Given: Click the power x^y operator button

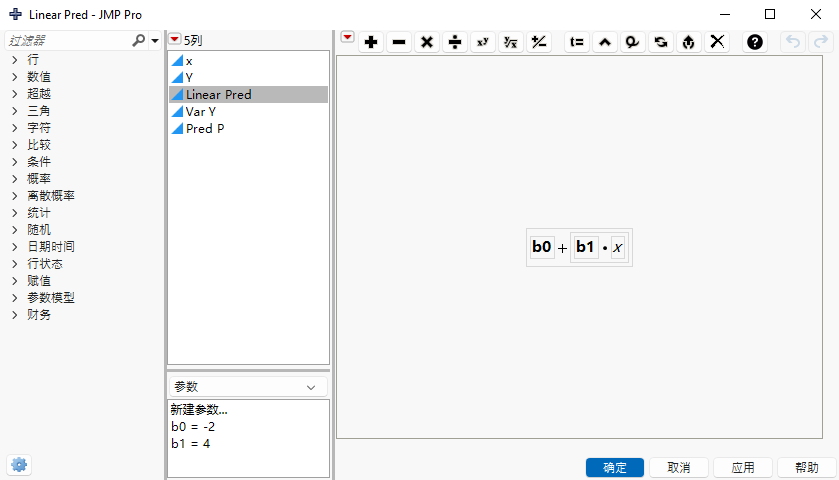Looking at the screenshot, I should pos(483,42).
